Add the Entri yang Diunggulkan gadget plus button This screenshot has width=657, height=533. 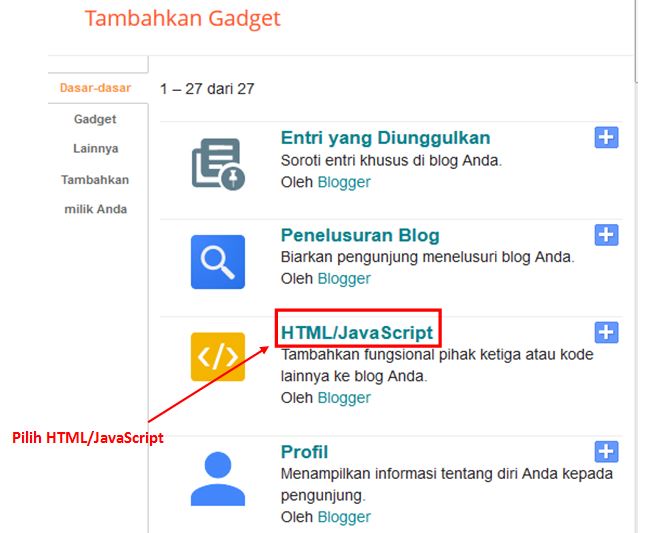(606, 137)
